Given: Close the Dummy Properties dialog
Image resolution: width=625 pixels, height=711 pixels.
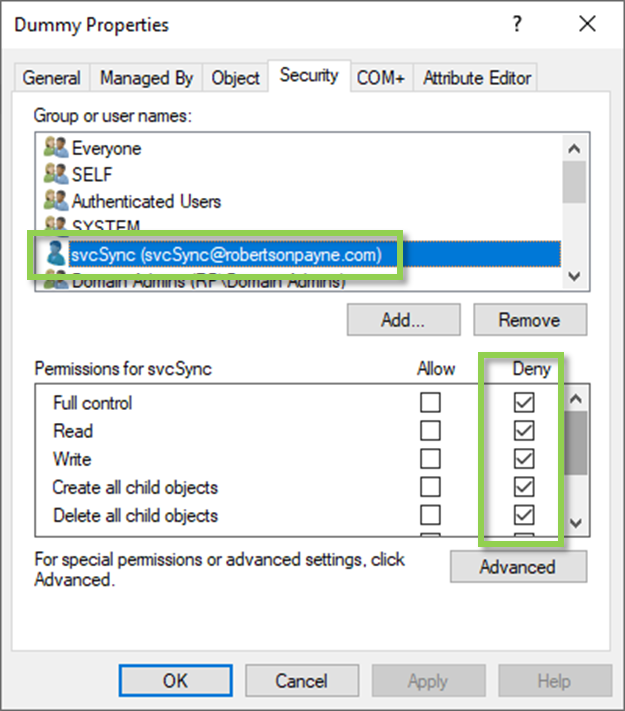Looking at the screenshot, I should pos(587,24).
